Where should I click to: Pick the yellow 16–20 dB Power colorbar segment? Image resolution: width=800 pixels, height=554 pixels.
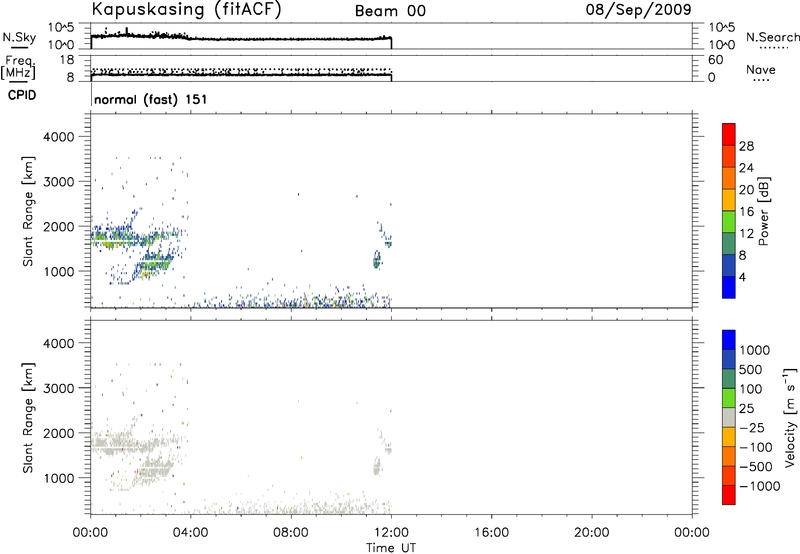coord(729,199)
